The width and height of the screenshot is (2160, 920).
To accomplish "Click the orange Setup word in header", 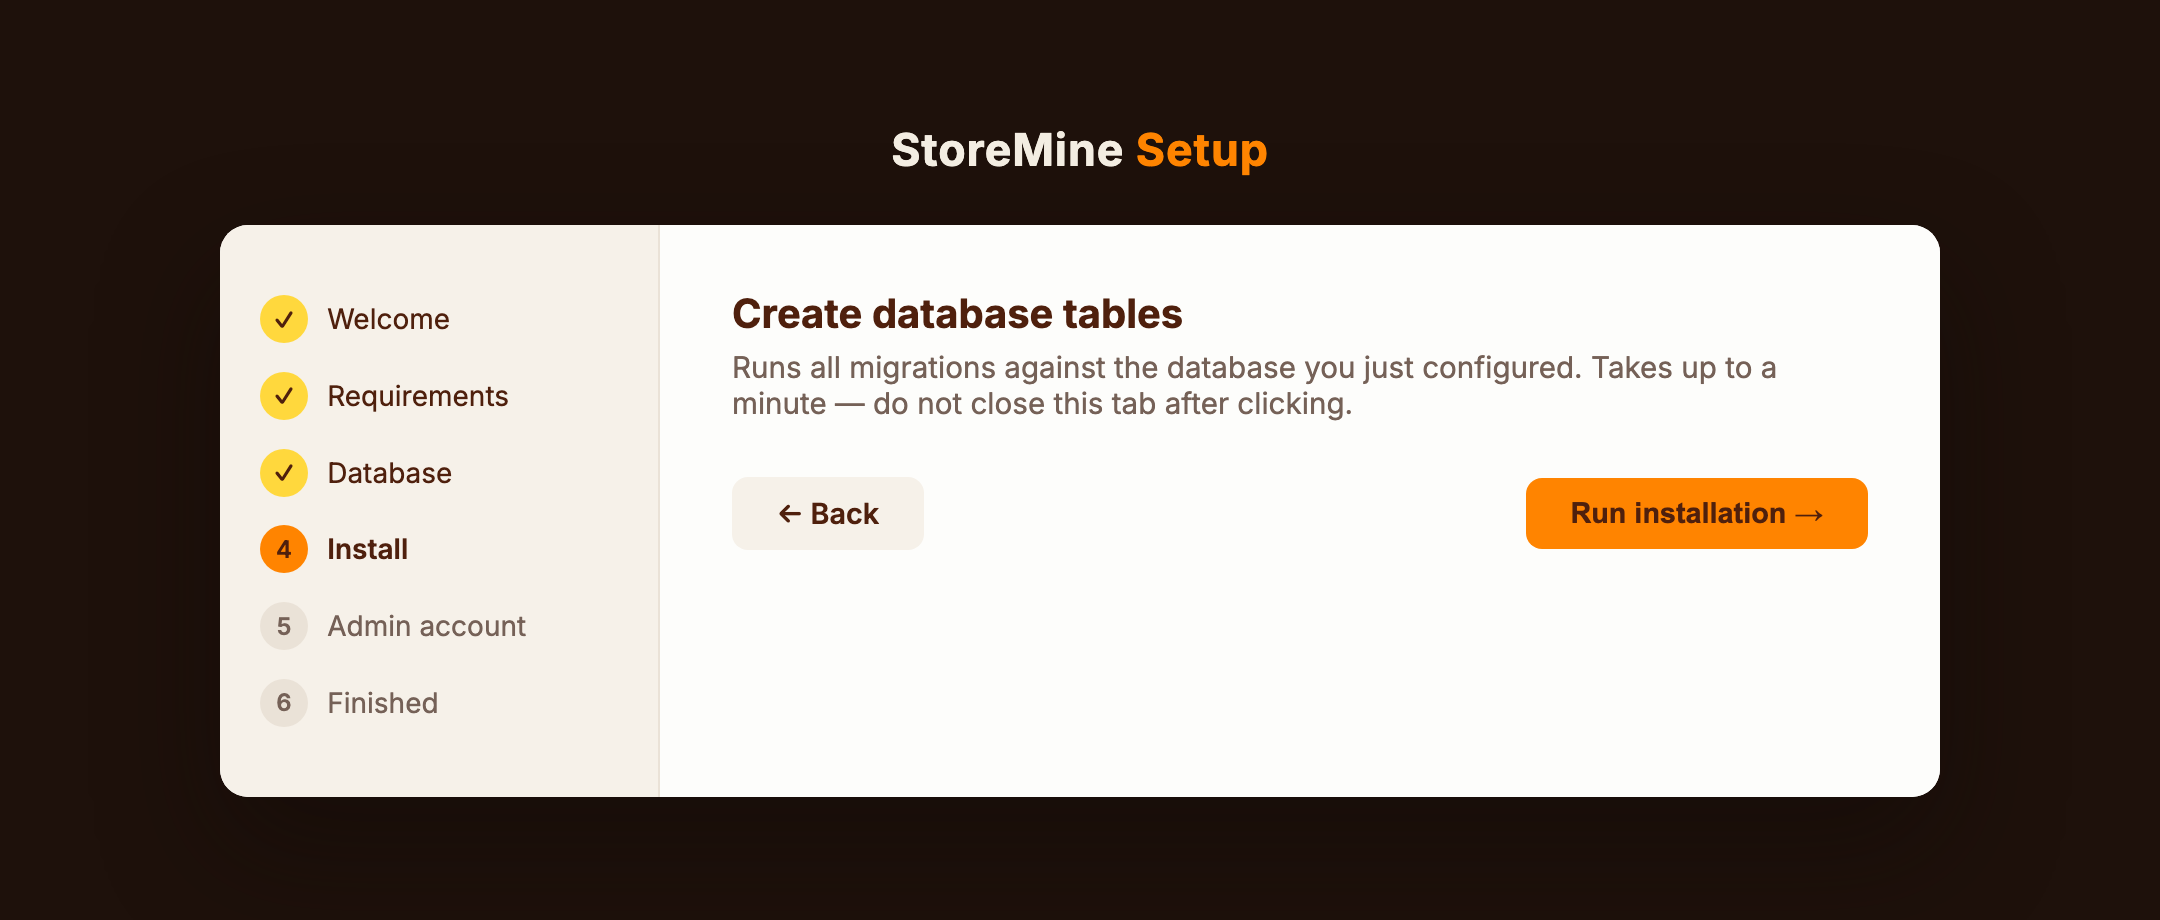I will pos(1201,150).
